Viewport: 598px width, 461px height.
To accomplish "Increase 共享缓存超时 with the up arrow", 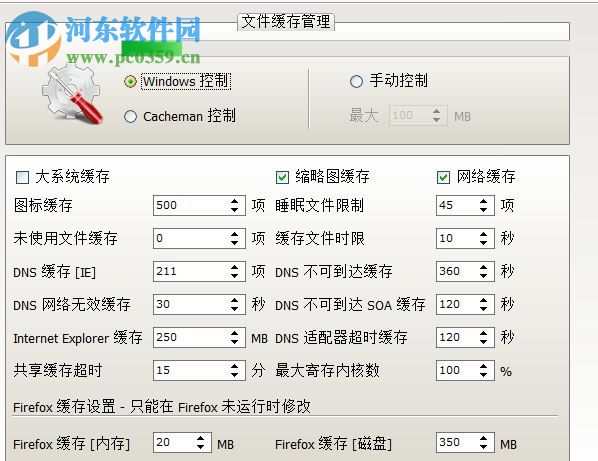I will (x=234, y=366).
